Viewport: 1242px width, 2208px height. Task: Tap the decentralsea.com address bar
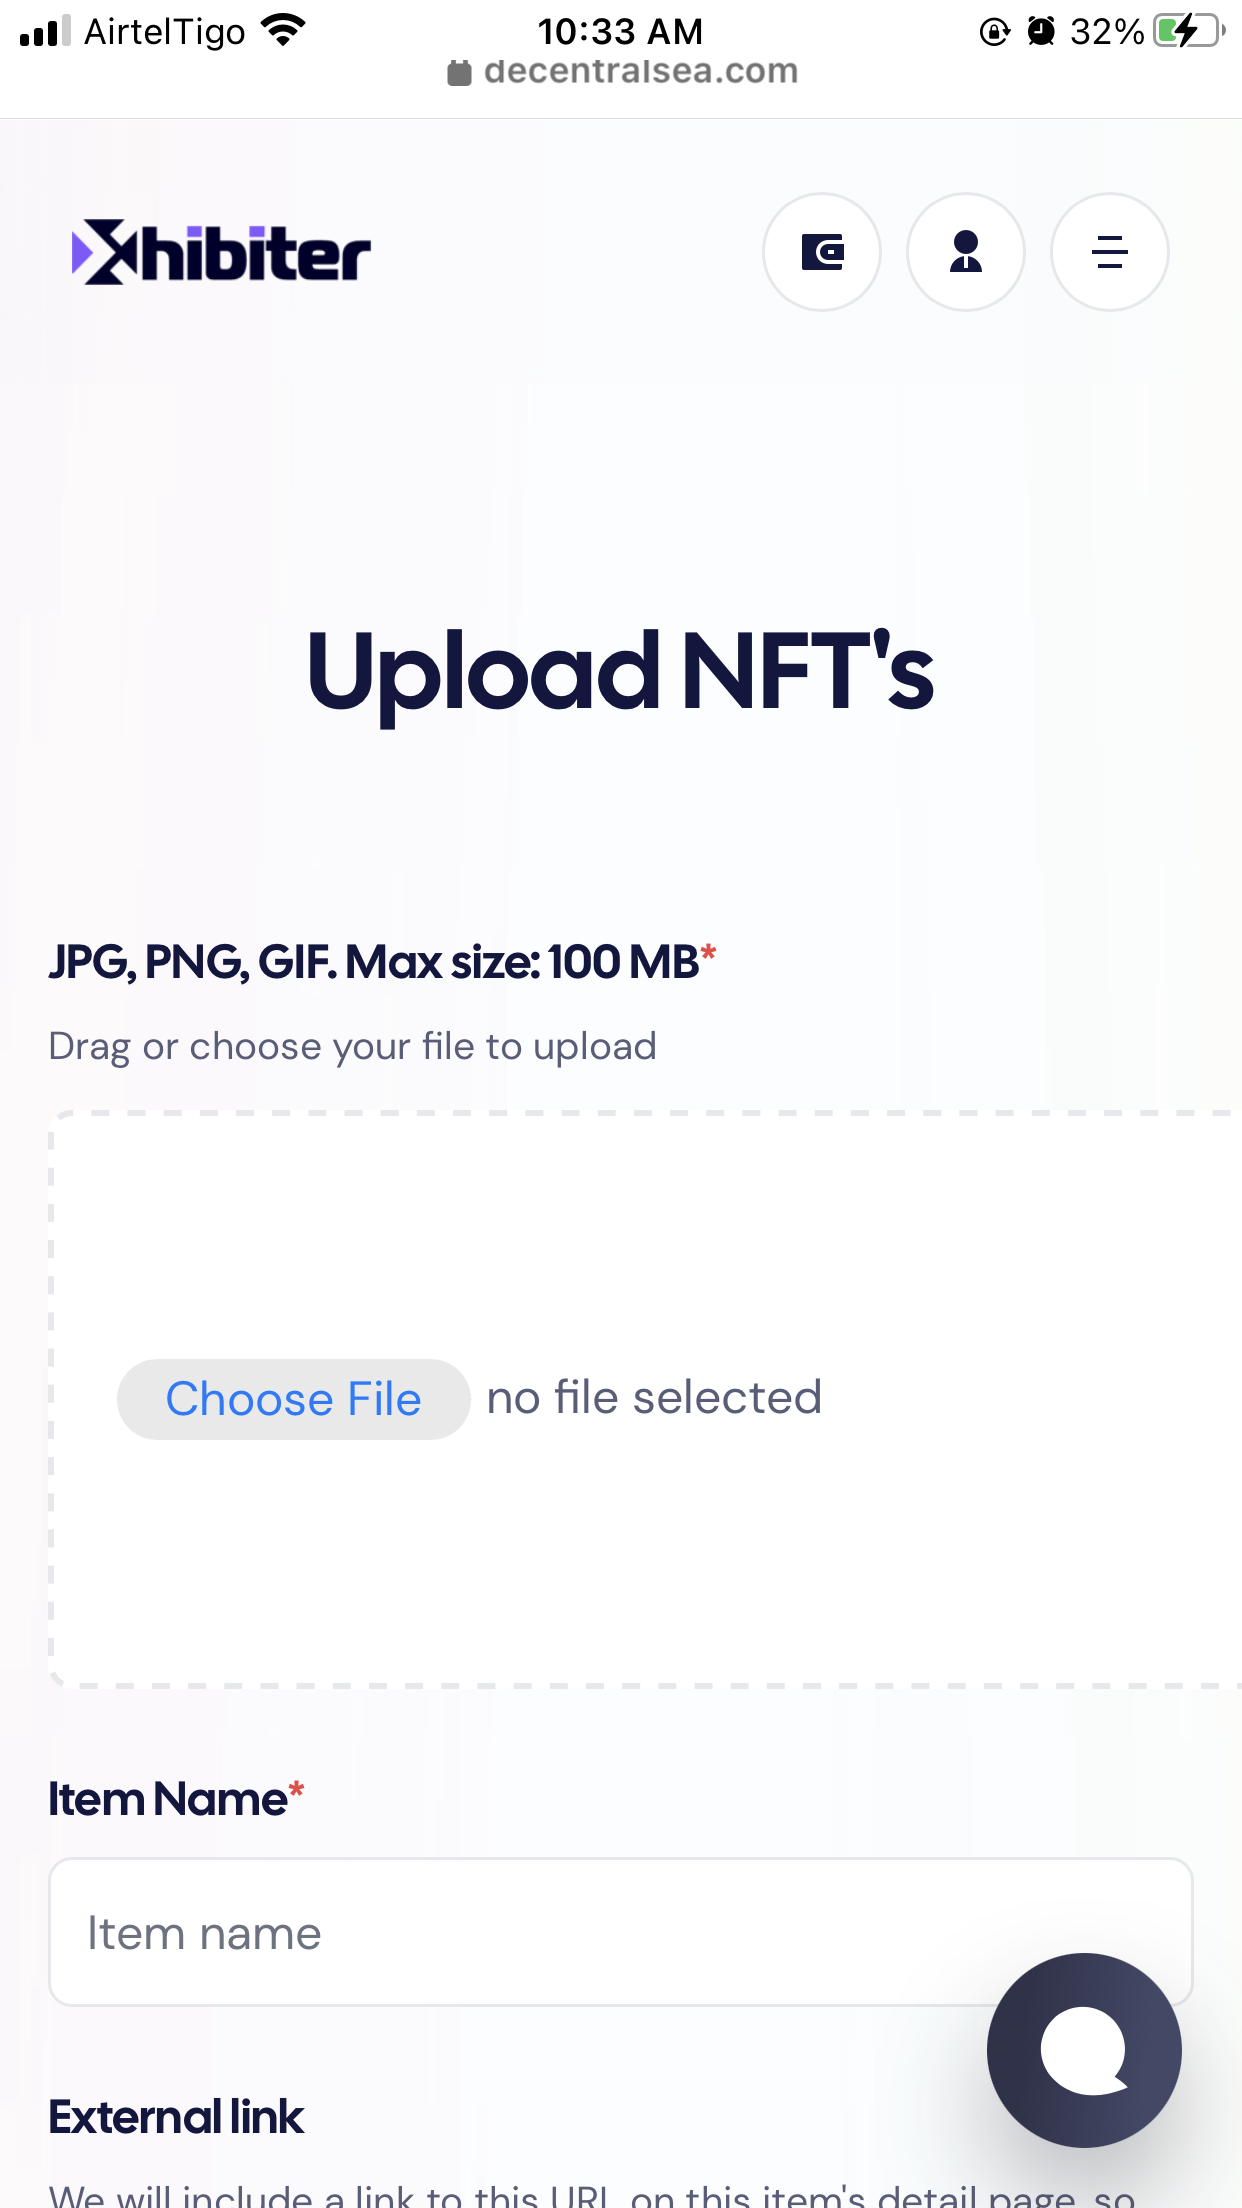(622, 71)
